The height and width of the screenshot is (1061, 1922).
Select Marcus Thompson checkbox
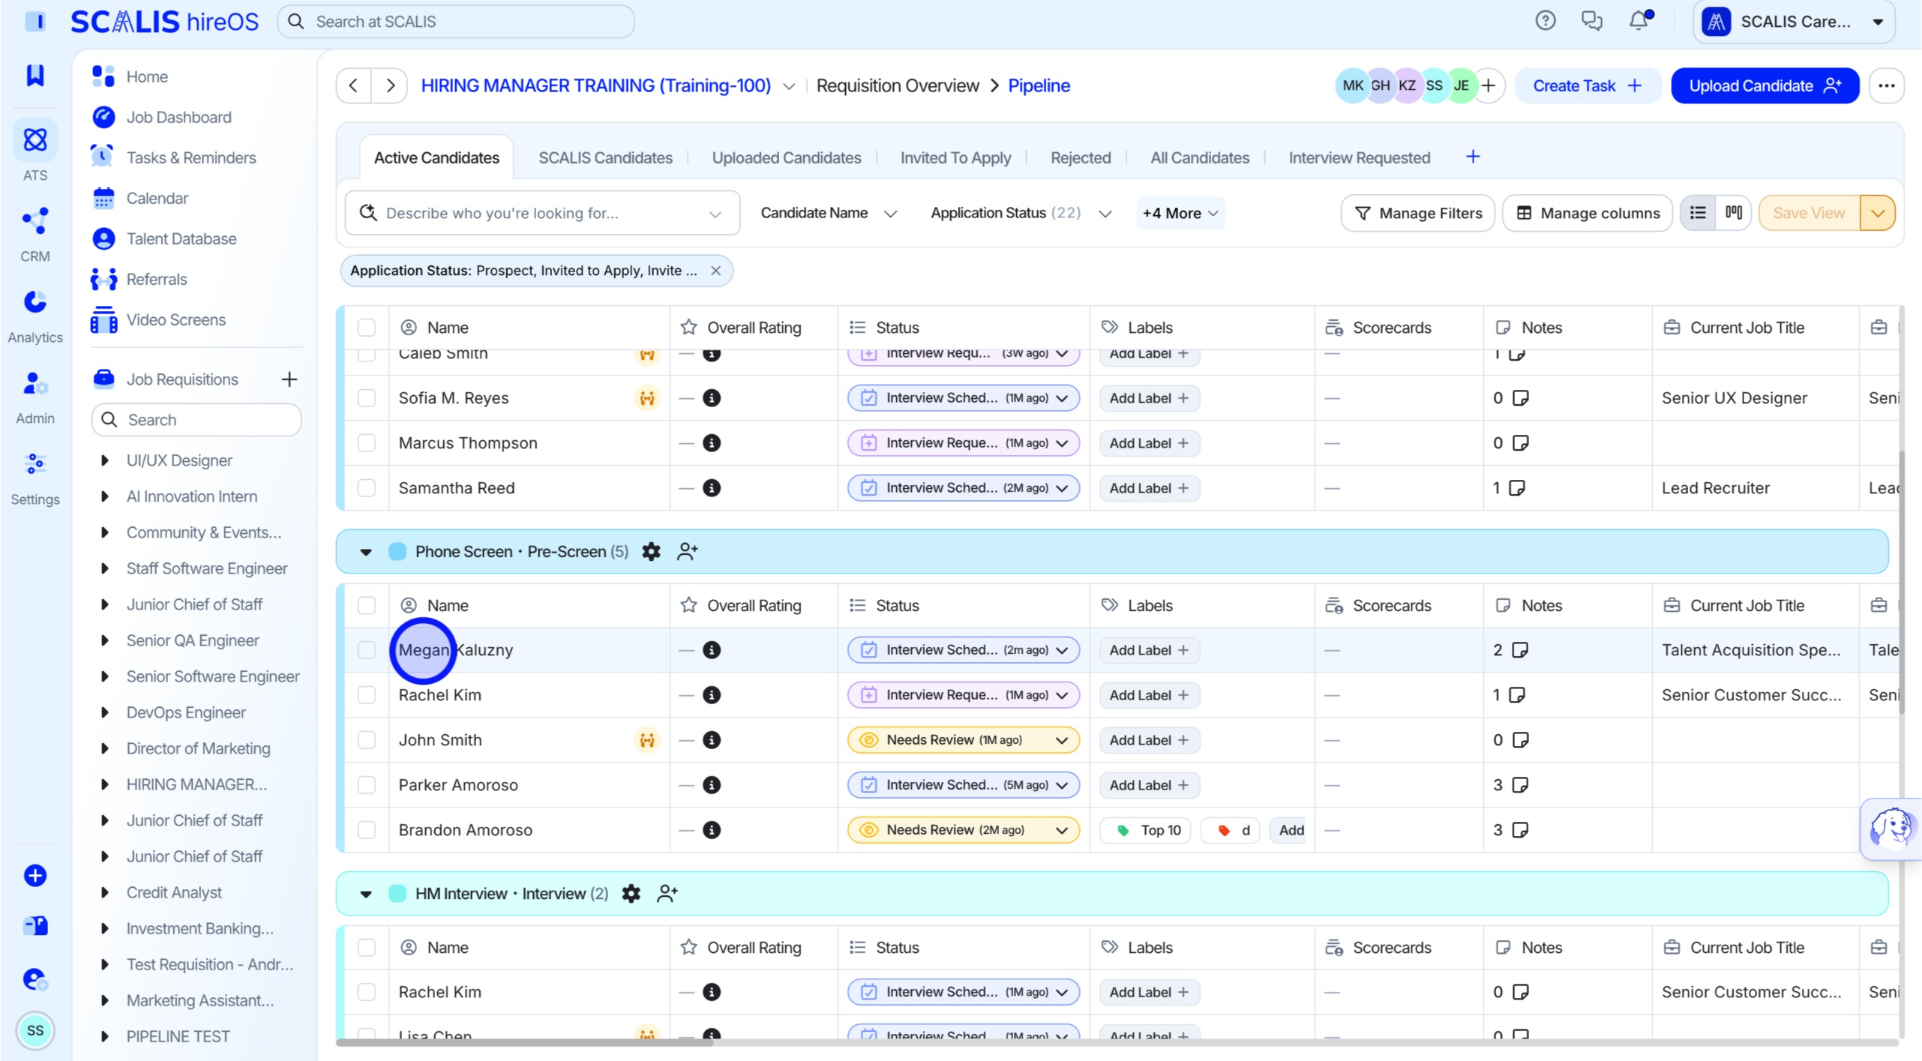pos(367,443)
